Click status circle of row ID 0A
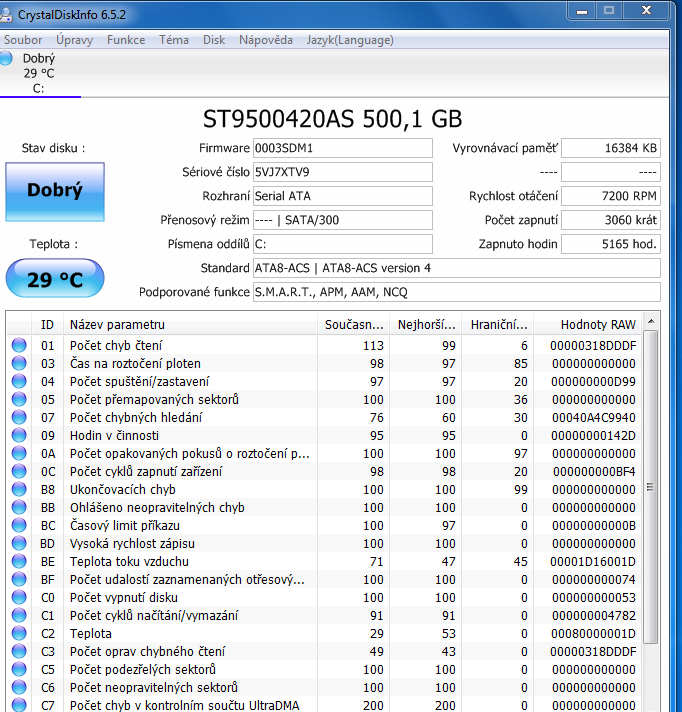This screenshot has width=682, height=712. coord(19,453)
